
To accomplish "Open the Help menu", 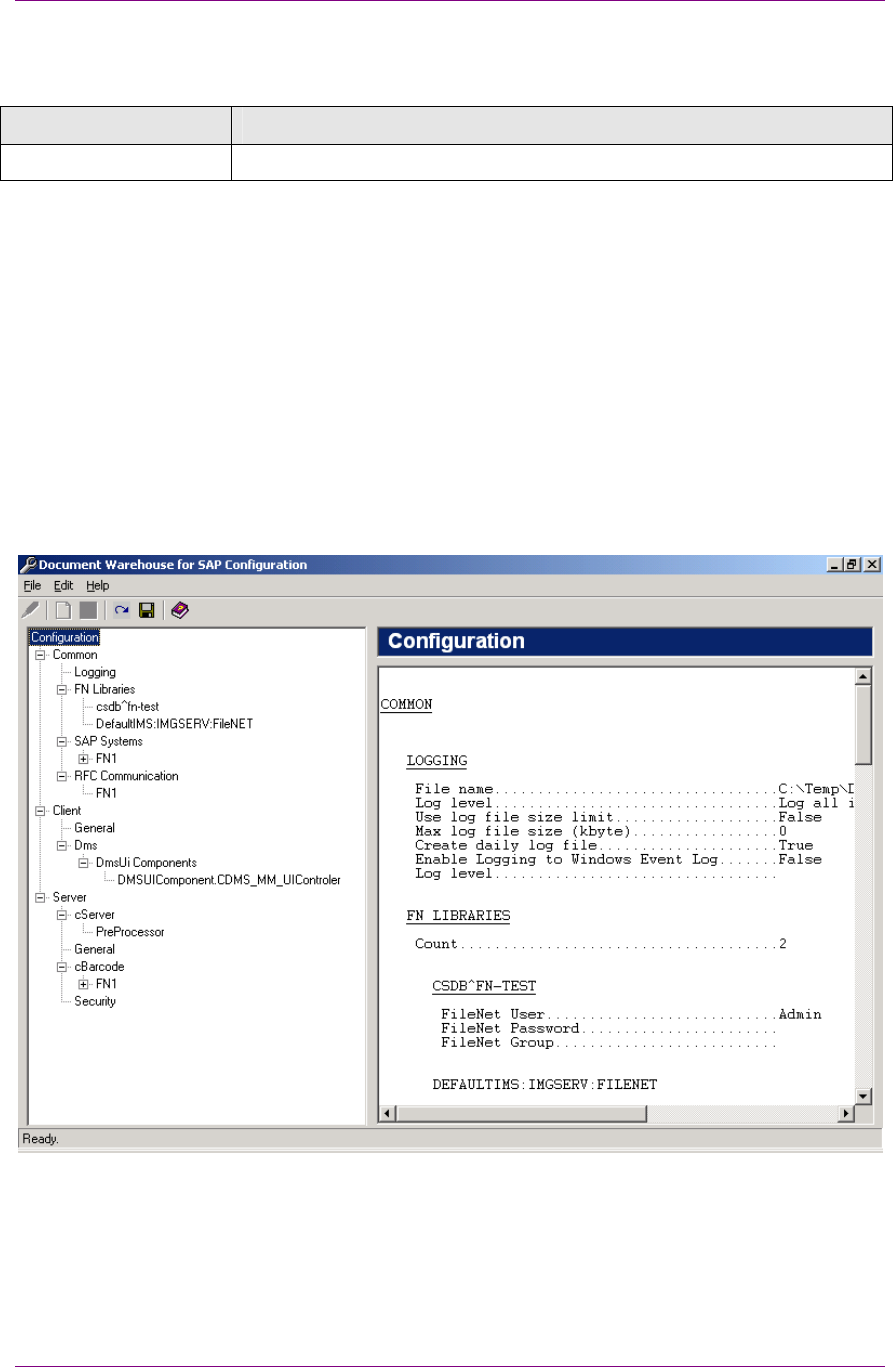I will coord(97,586).
